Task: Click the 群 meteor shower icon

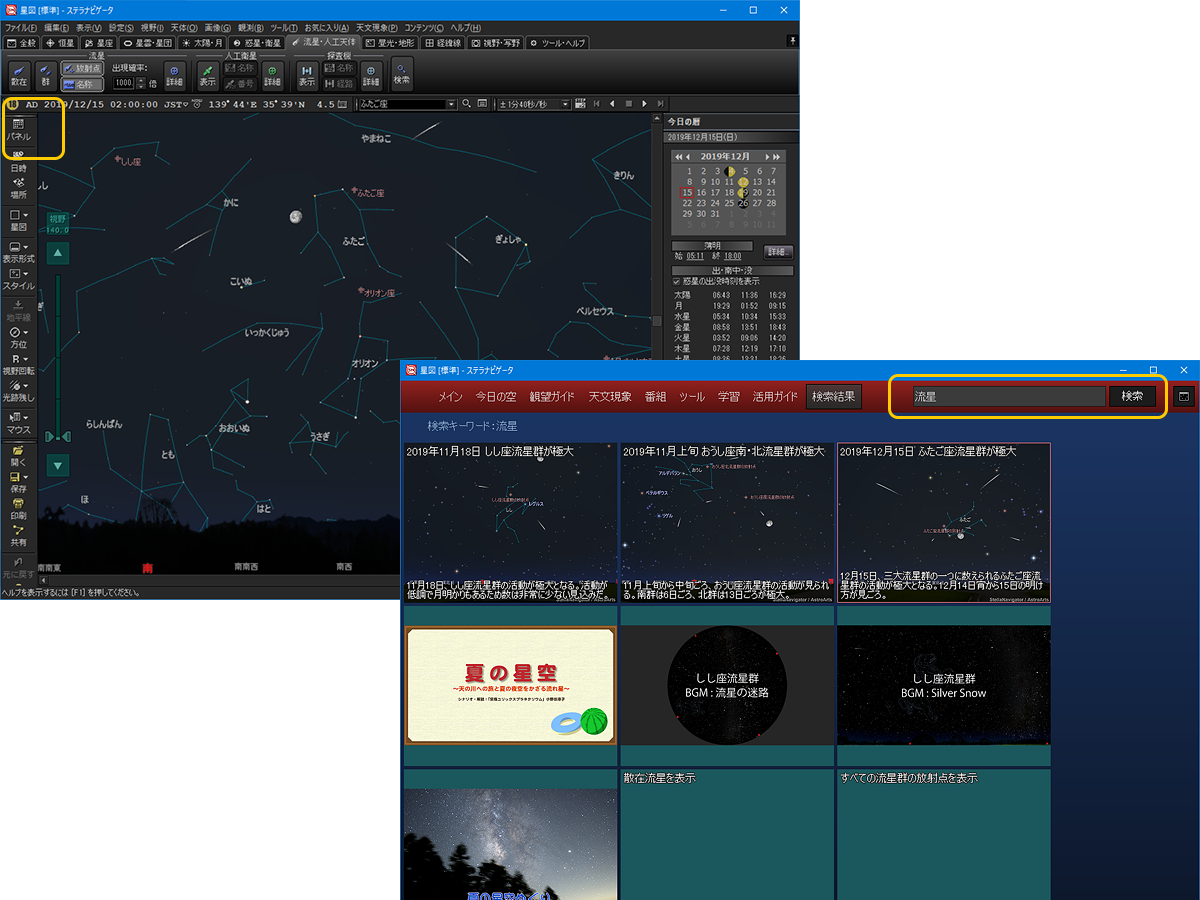Action: pyautogui.click(x=46, y=75)
